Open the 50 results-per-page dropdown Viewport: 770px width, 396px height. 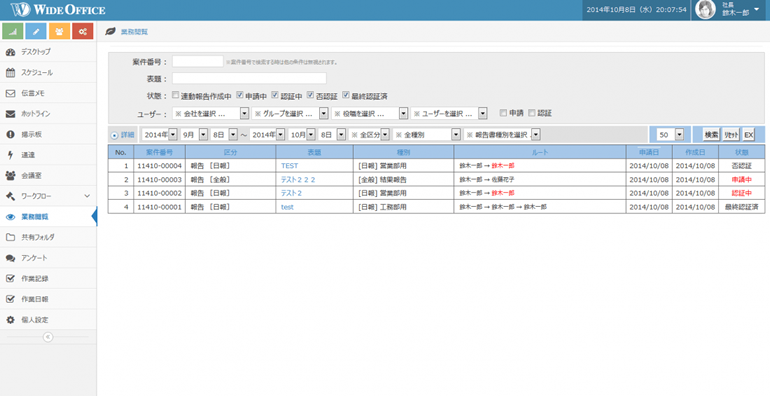point(670,135)
